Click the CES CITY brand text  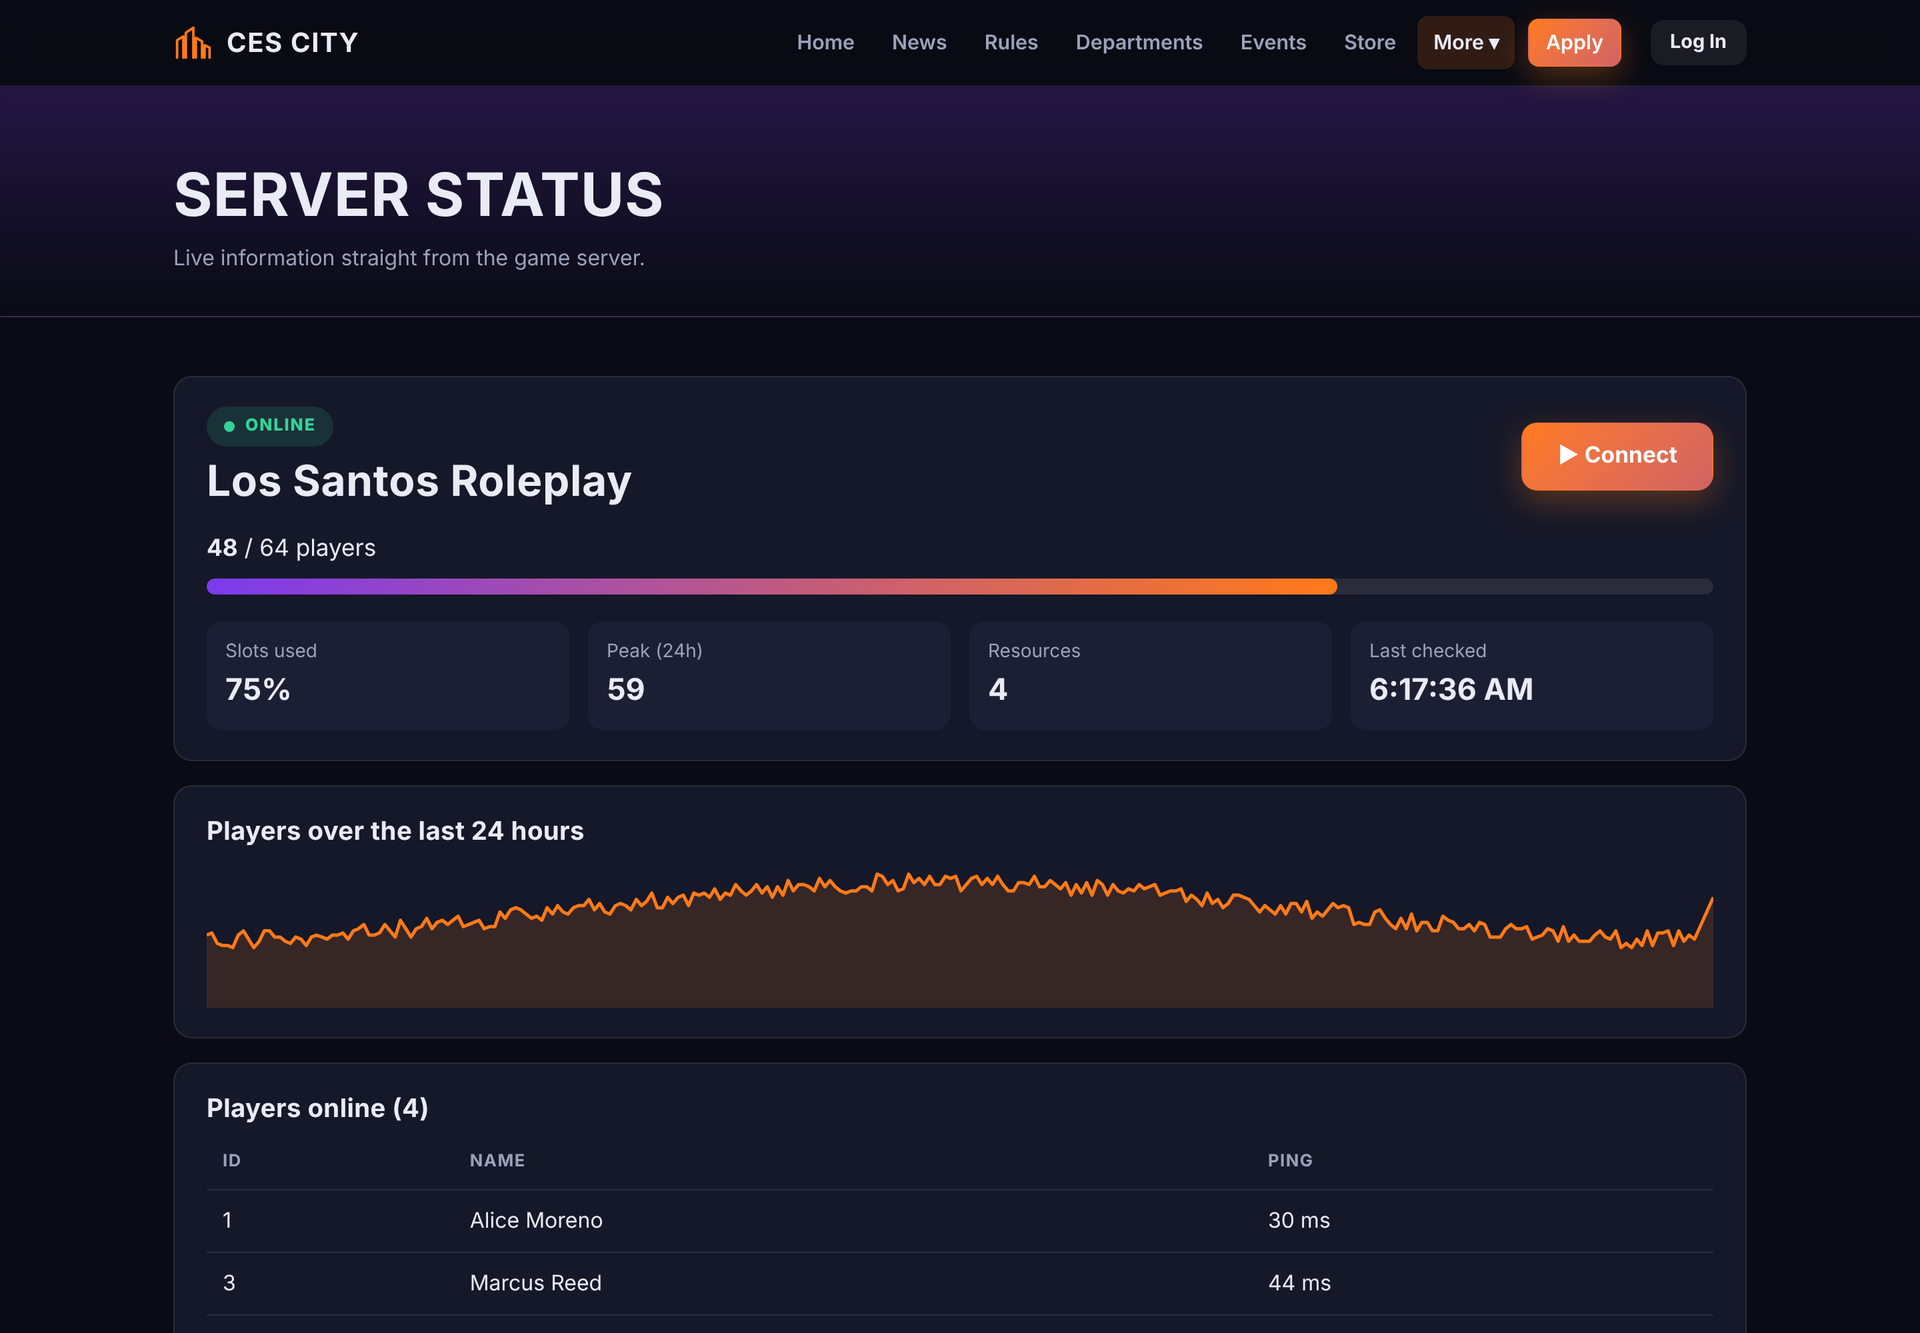pos(292,43)
